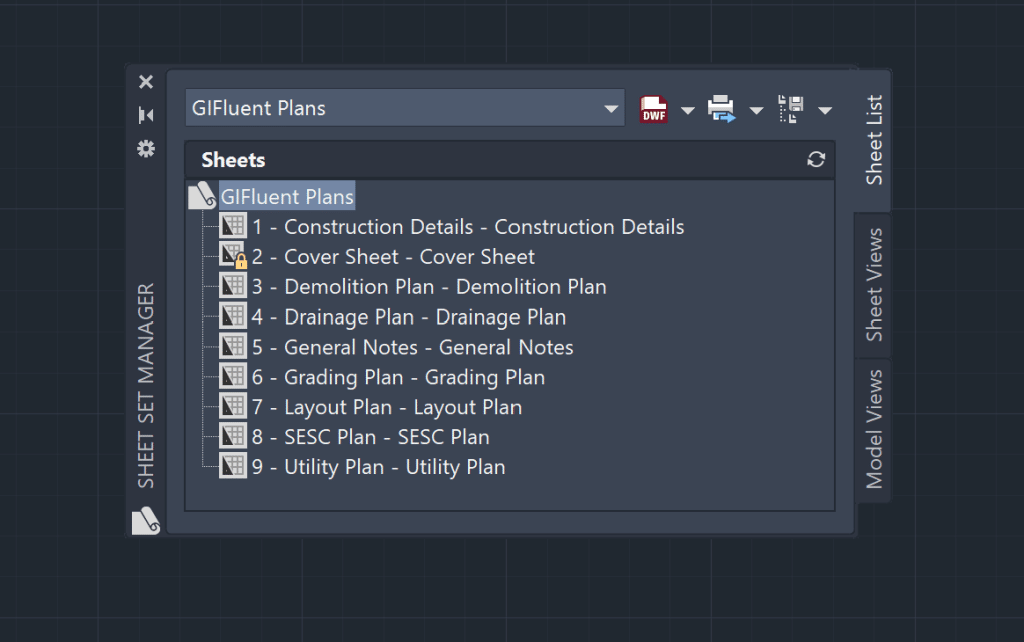Viewport: 1024px width, 642px height.
Task: Refresh the sheet set list
Action: coord(816,159)
